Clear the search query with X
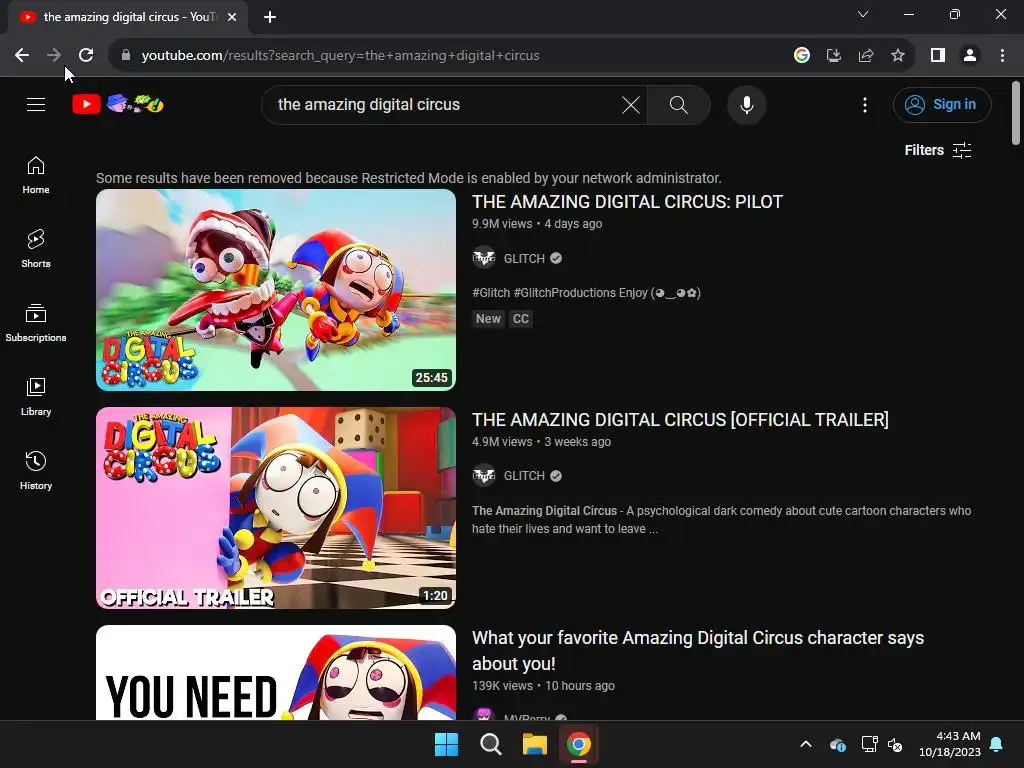Image resolution: width=1024 pixels, height=768 pixels. click(x=630, y=104)
